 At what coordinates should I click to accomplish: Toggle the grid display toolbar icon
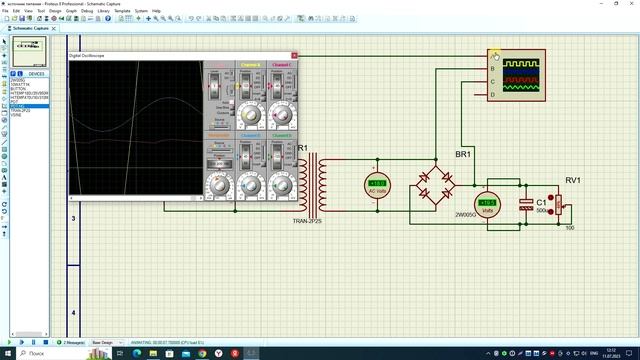click(129, 19)
